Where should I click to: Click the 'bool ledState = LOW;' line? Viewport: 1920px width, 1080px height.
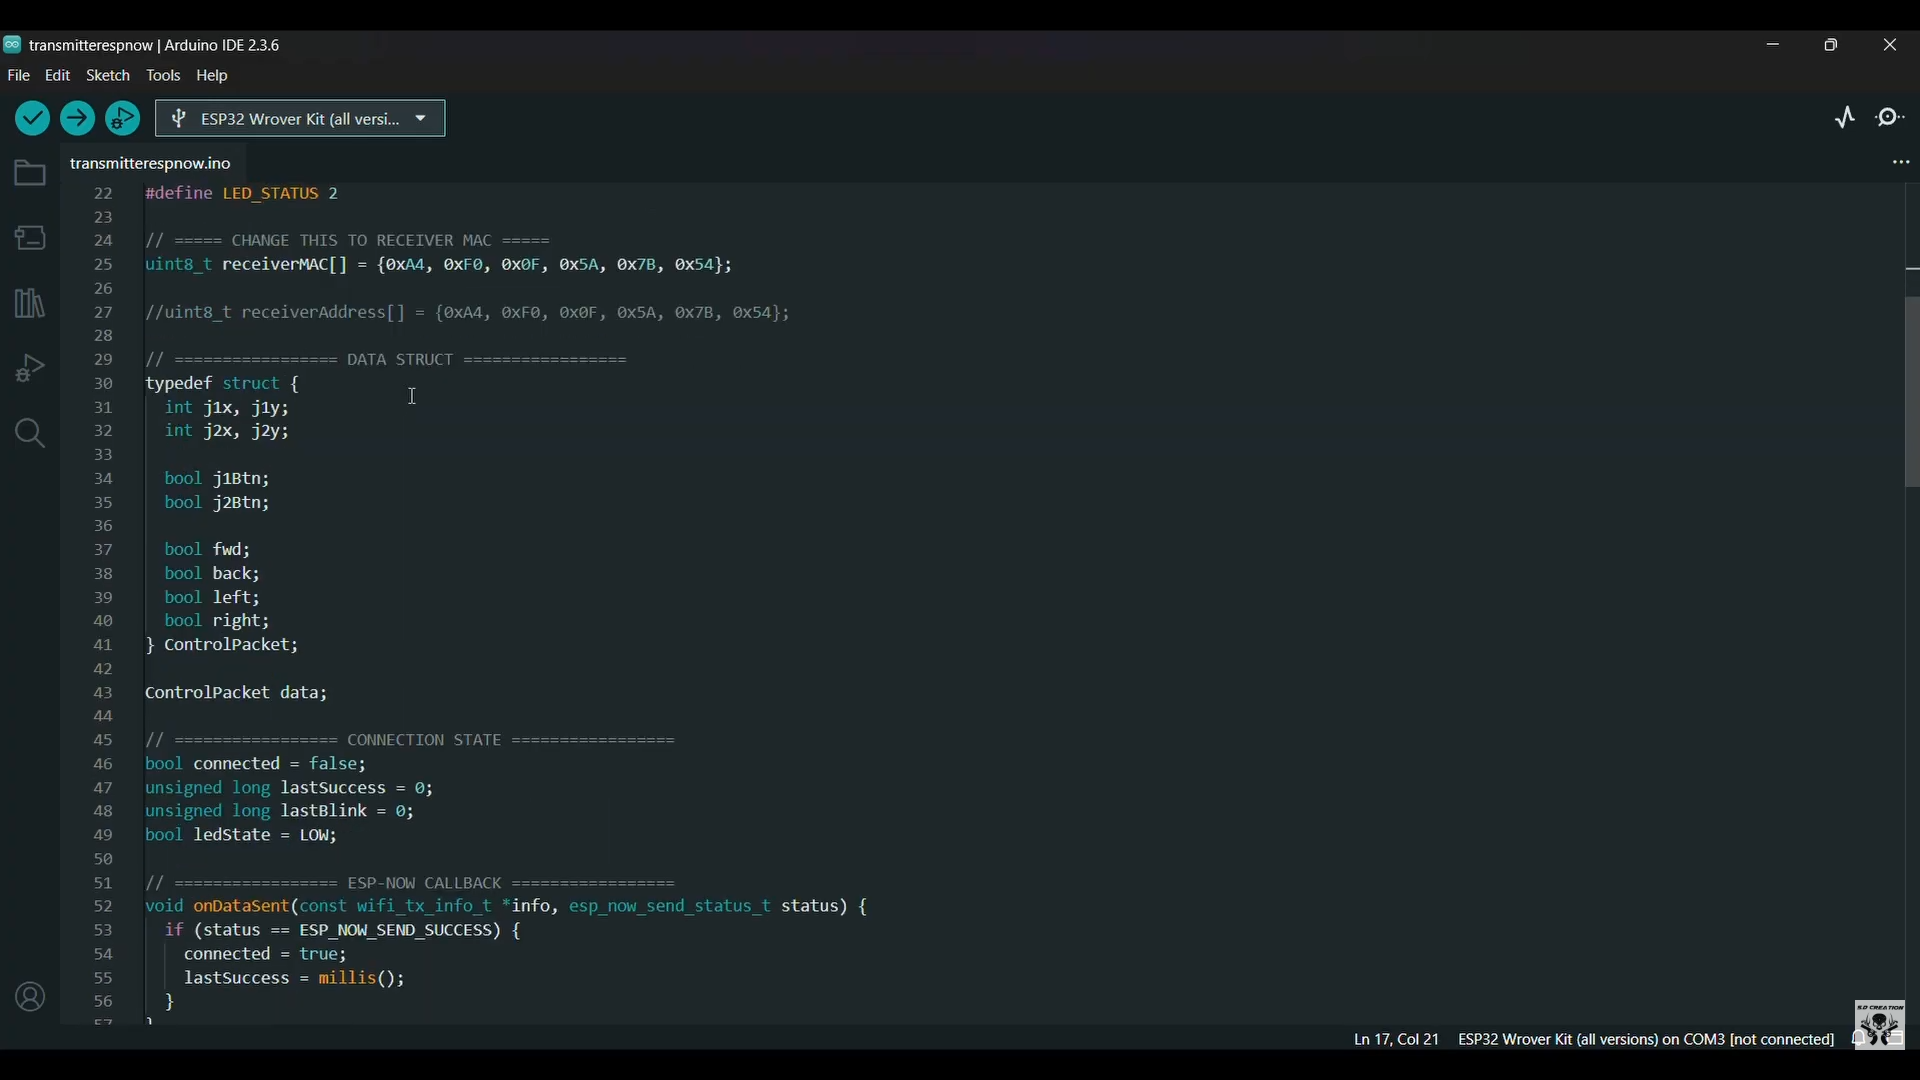[243, 835]
